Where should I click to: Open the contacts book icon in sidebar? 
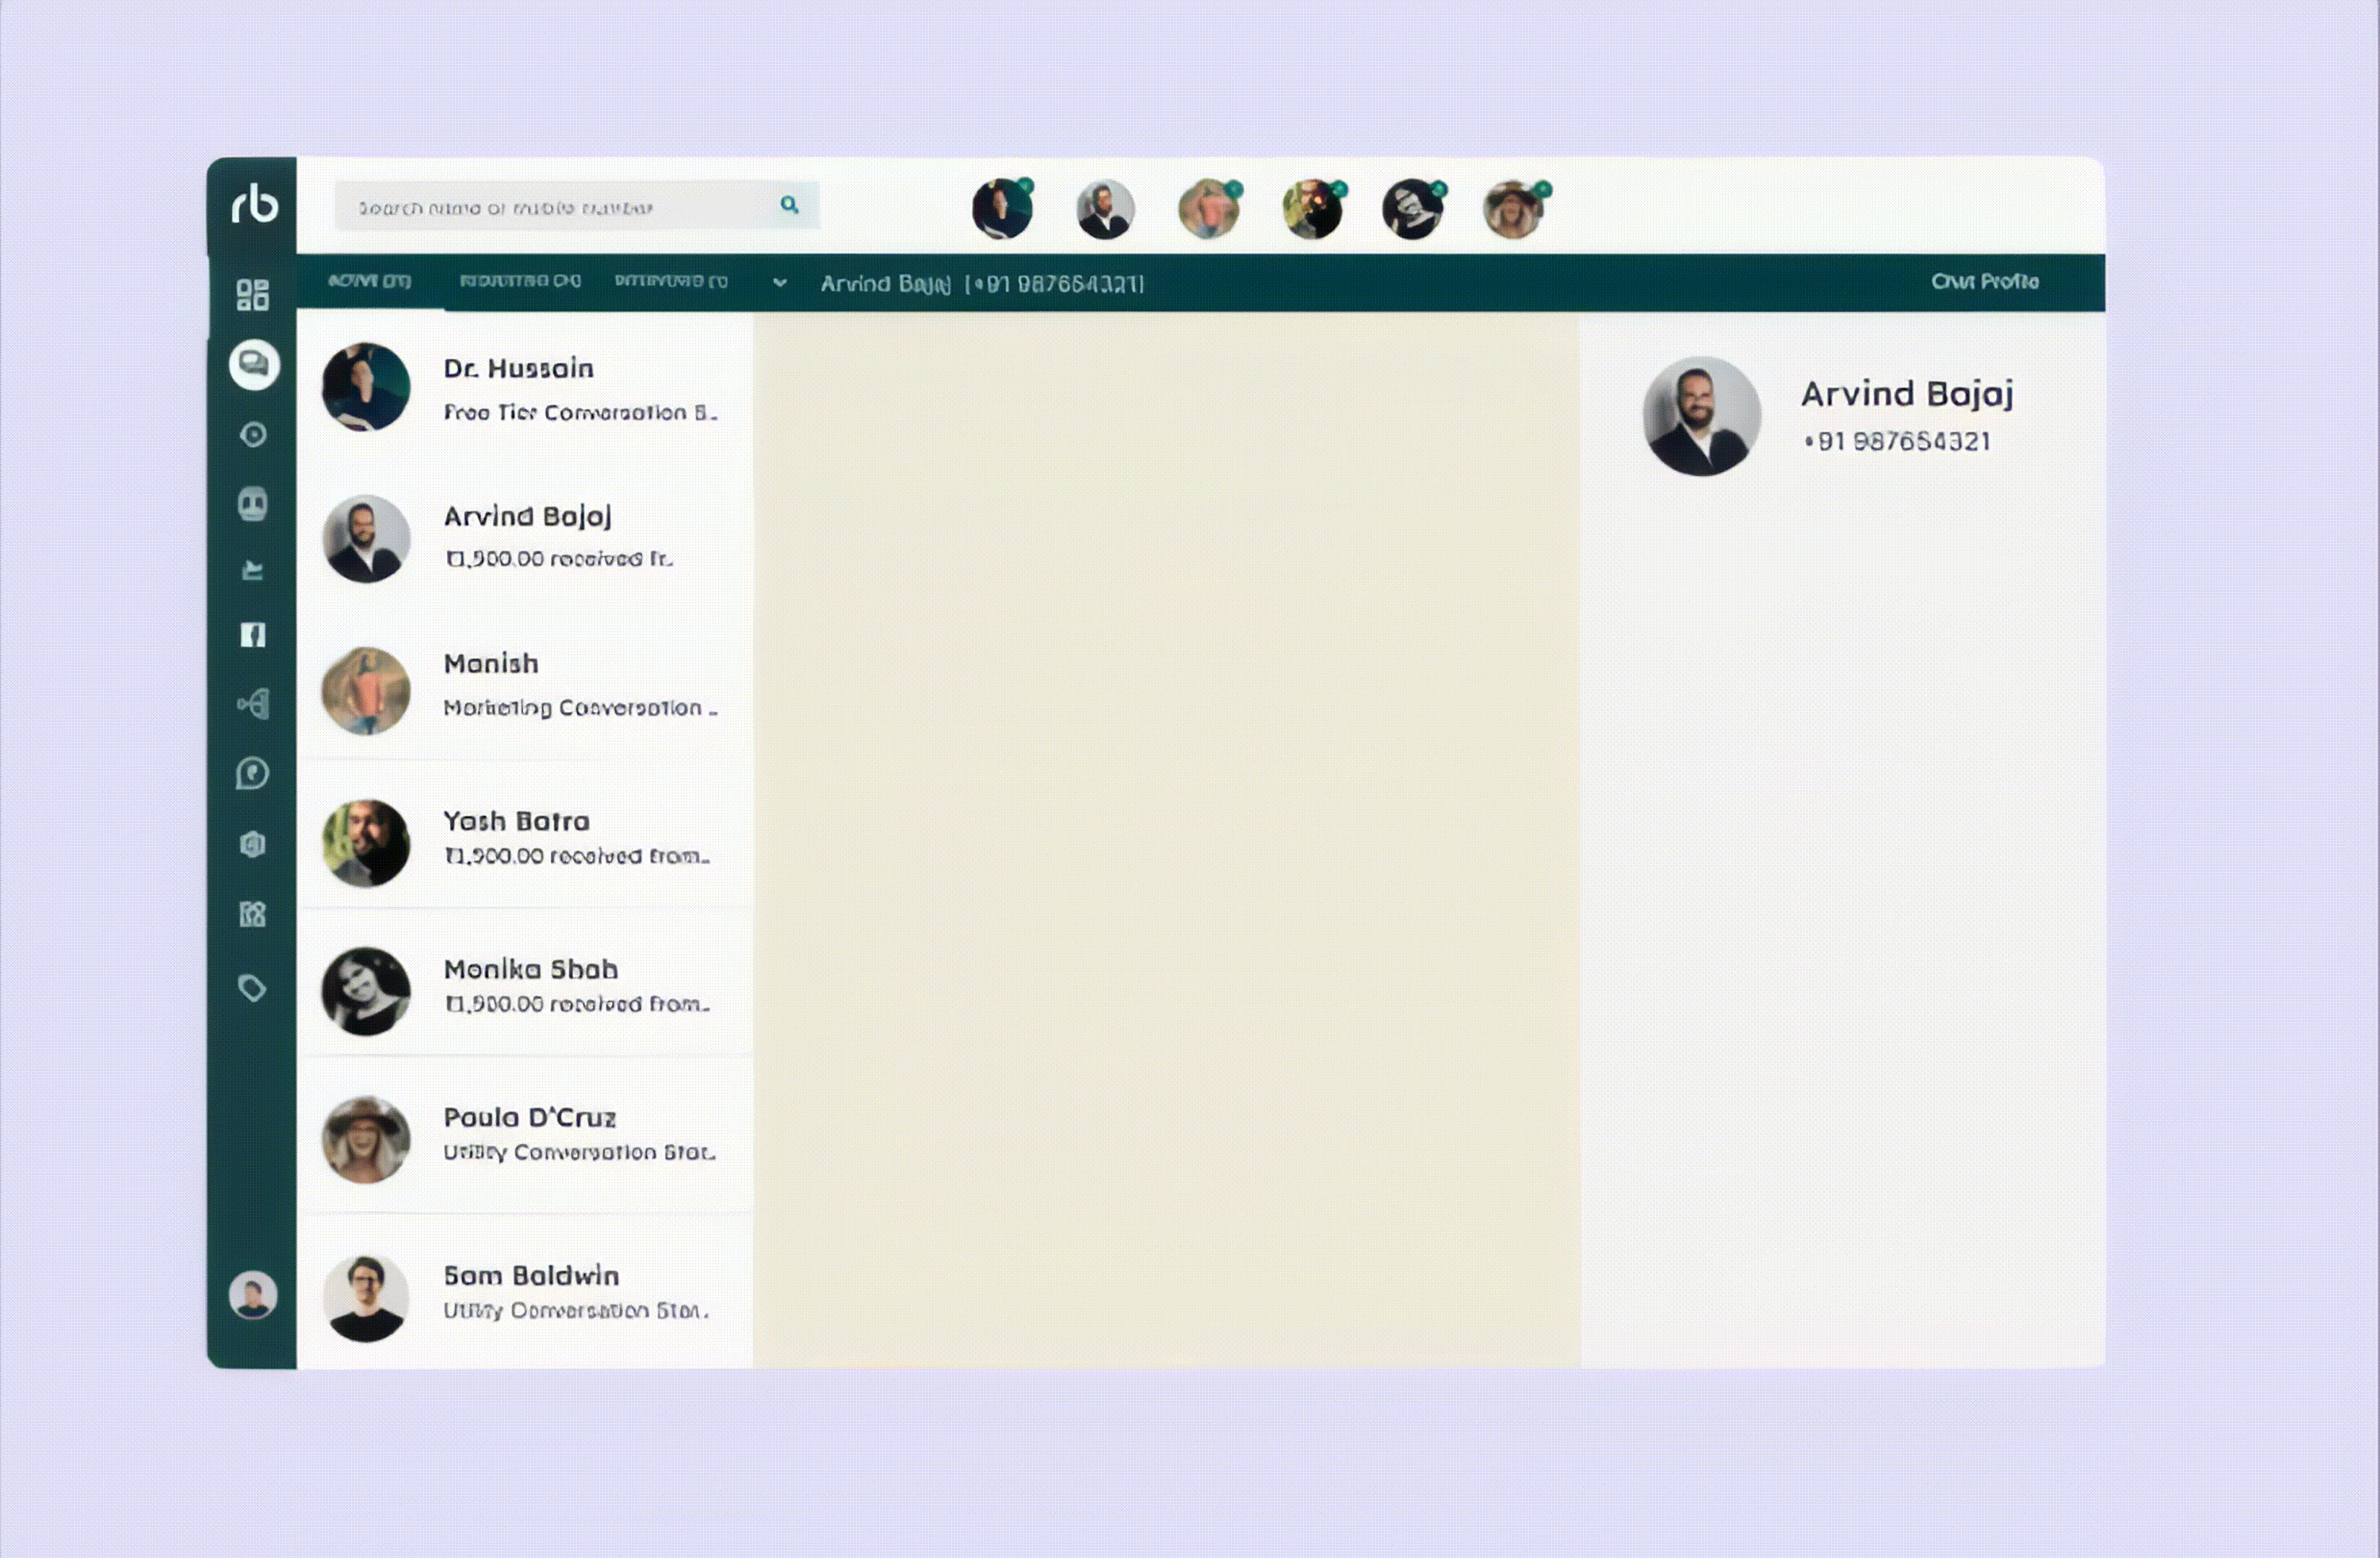tap(253, 504)
